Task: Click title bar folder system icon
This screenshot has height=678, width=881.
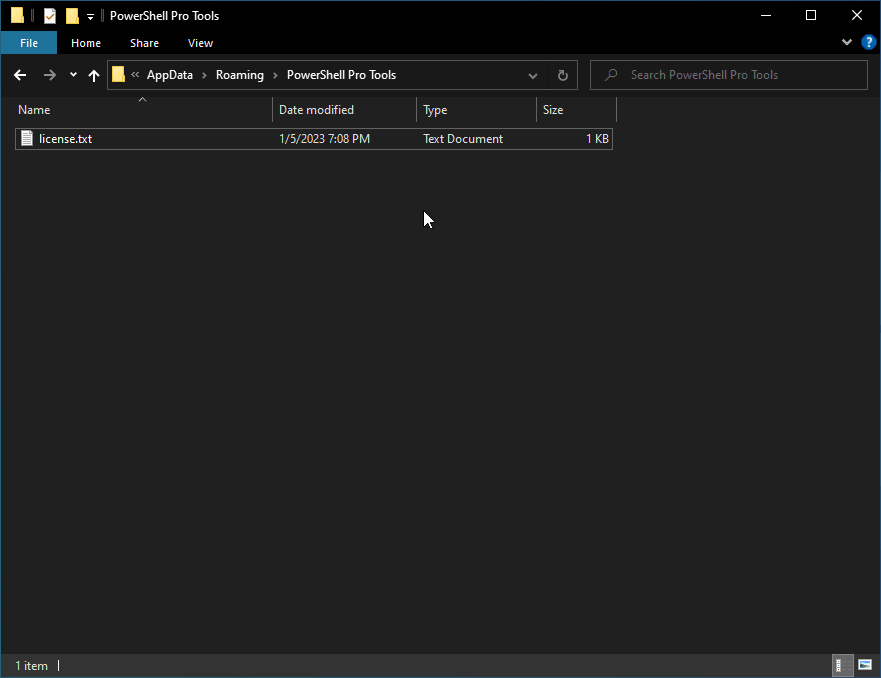Action: click(17, 16)
